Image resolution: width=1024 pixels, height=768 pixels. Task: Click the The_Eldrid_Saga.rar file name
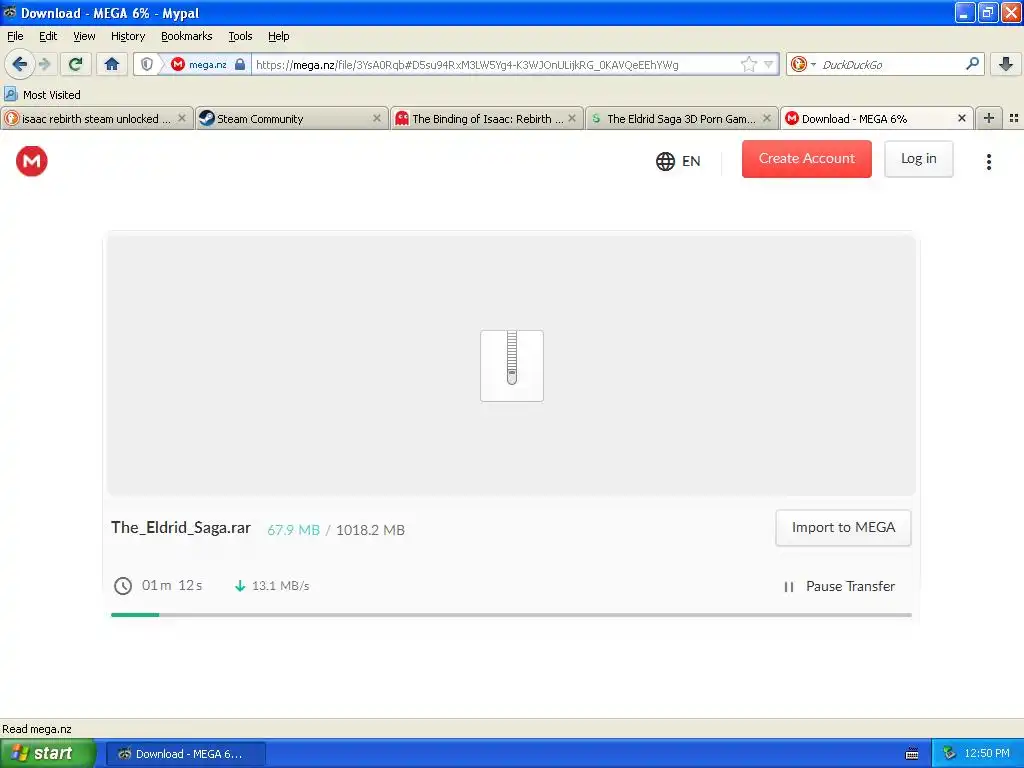[x=181, y=528]
